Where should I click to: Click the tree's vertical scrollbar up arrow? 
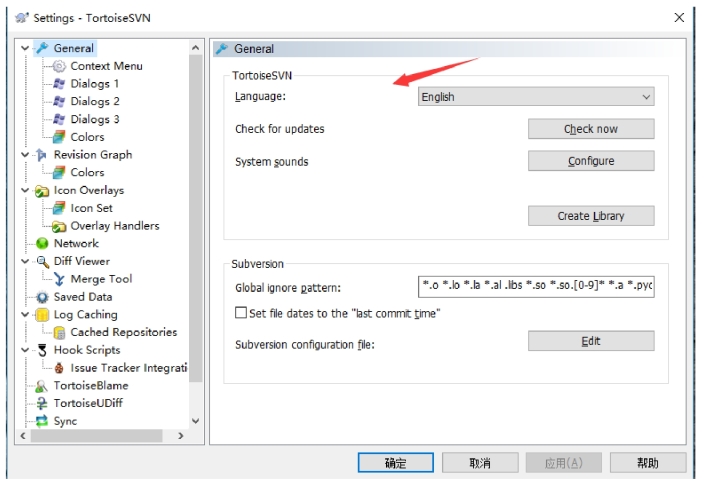click(x=196, y=47)
